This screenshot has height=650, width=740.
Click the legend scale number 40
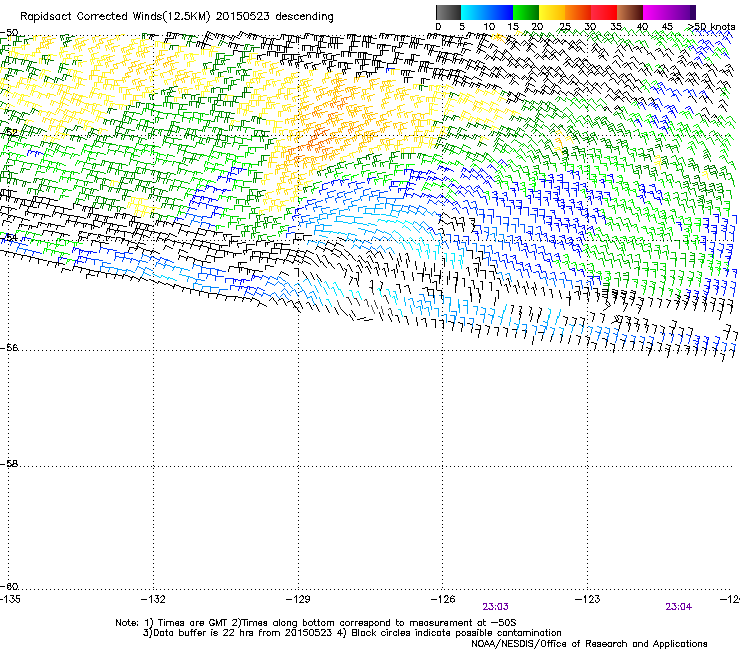tap(642, 27)
